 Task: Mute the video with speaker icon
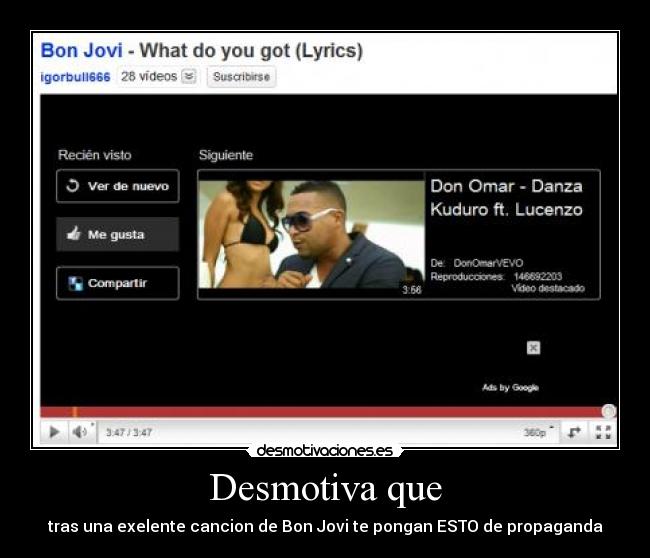[80, 432]
